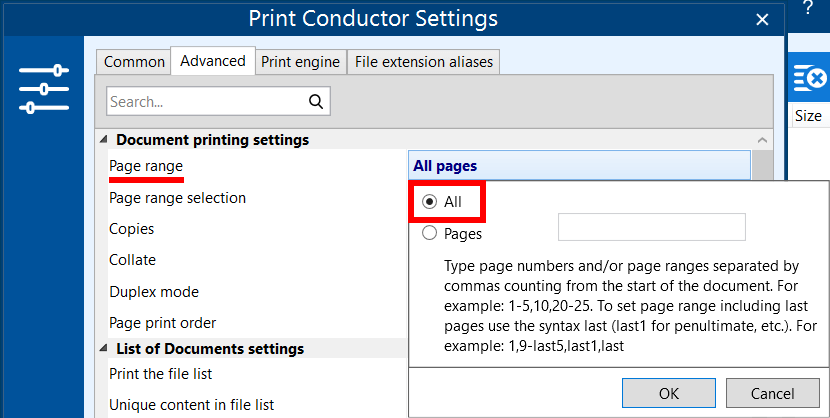
Task: Open the Print engine tab
Action: click(300, 62)
